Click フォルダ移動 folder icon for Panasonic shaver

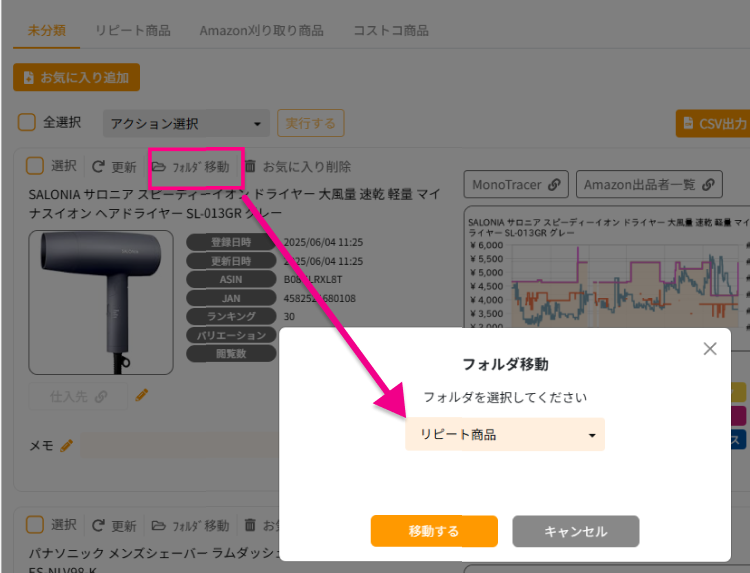click(158, 526)
